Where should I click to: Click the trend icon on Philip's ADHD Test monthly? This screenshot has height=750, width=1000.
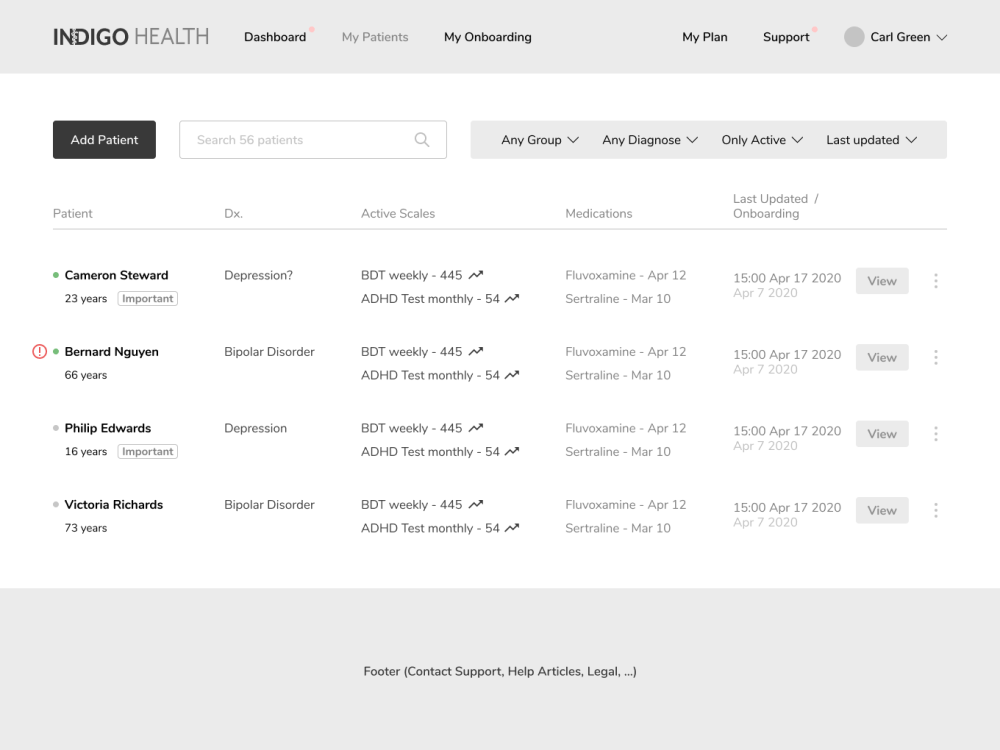click(511, 451)
